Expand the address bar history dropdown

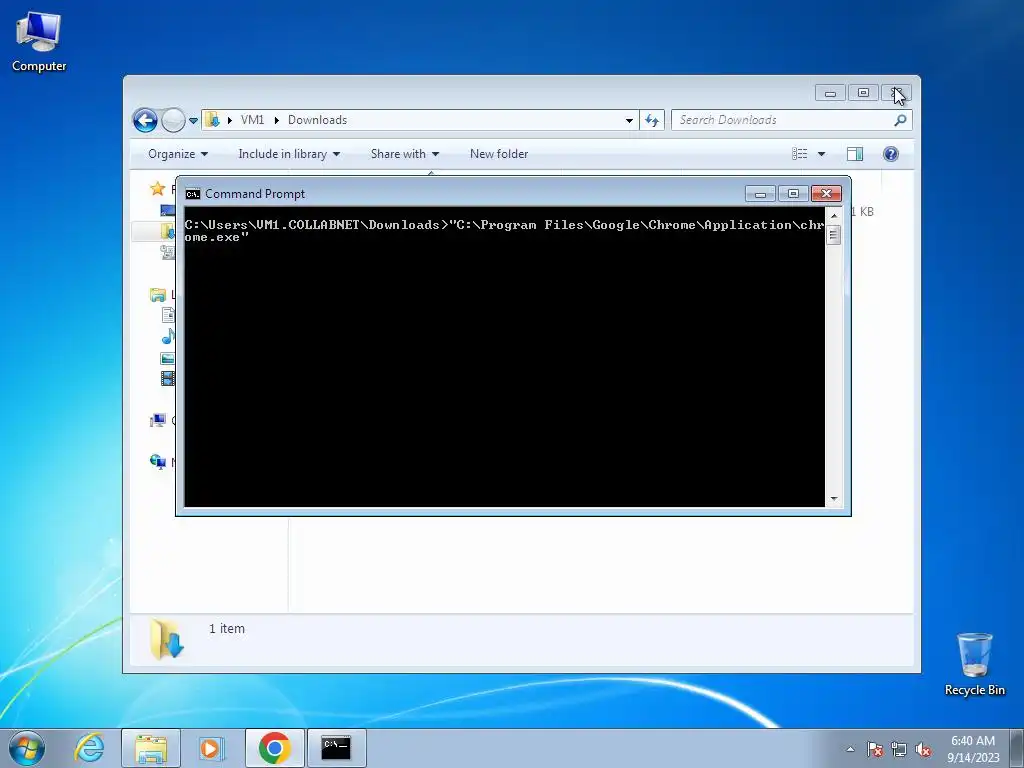(x=629, y=120)
